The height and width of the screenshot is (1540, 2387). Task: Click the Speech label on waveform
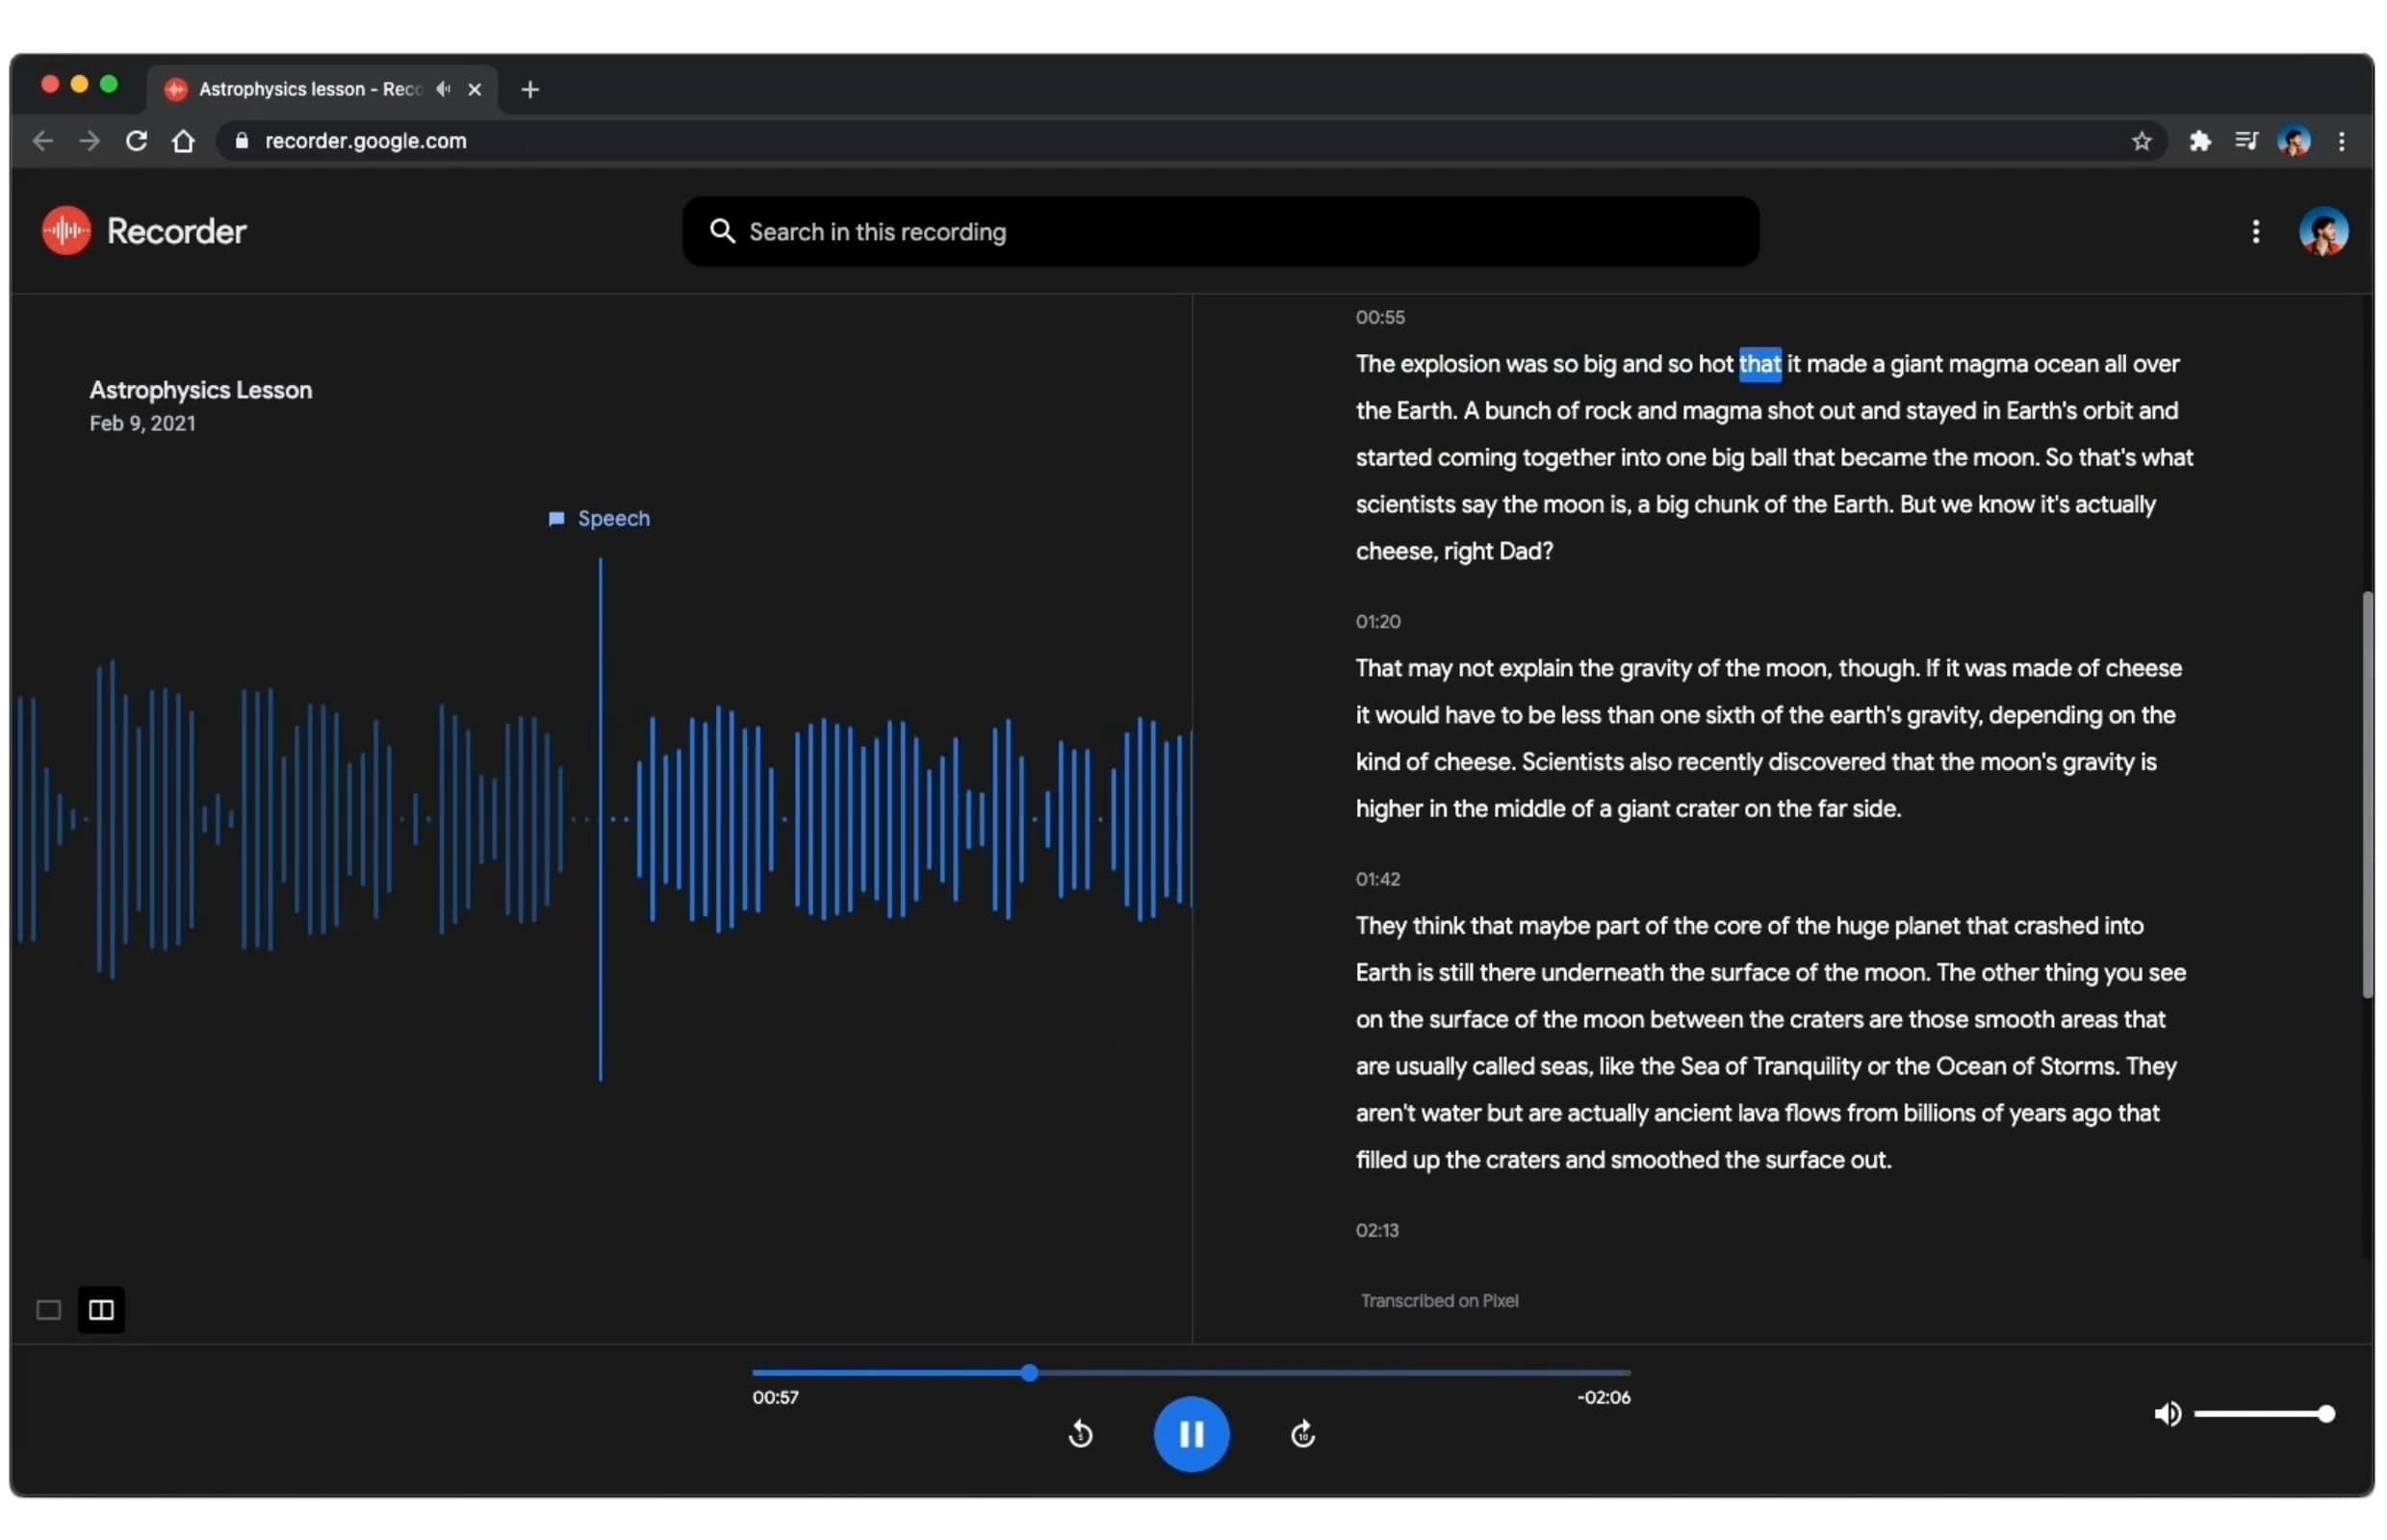point(612,518)
